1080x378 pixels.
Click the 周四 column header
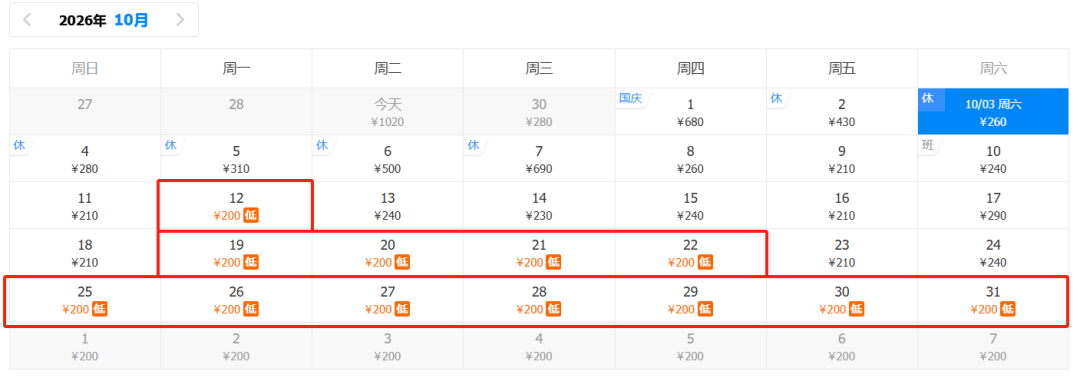coord(691,68)
